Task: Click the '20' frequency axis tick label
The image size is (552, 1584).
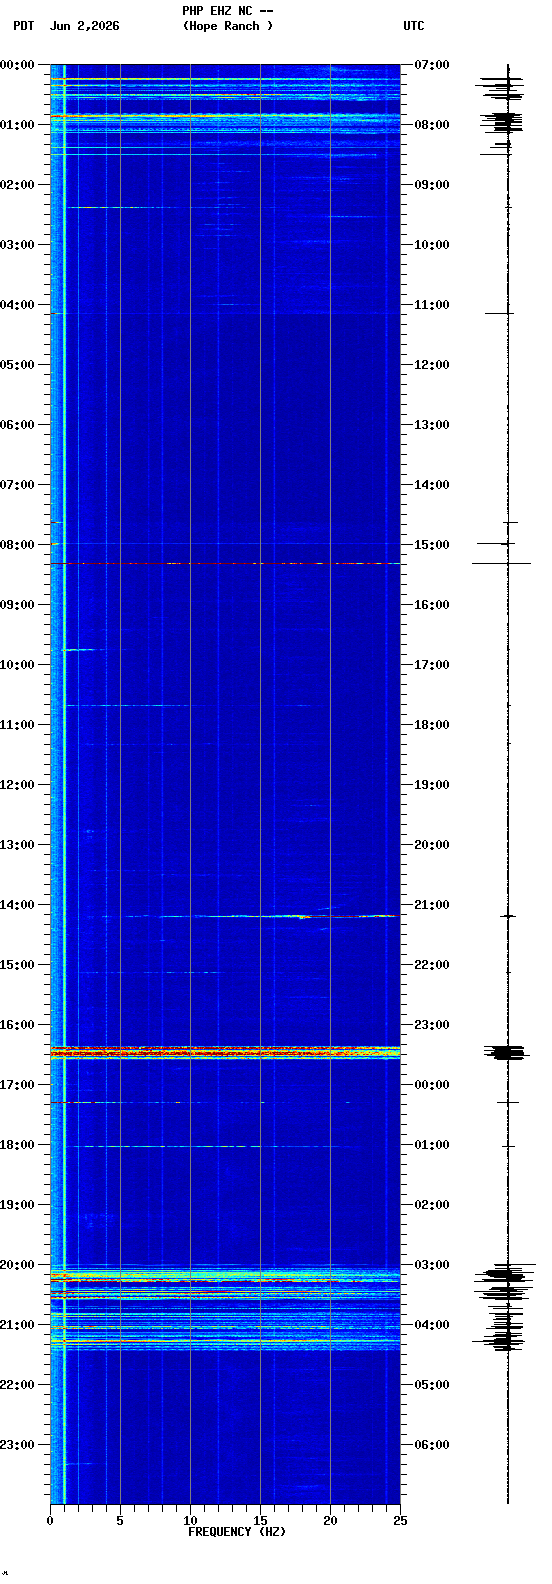Action: tap(330, 1521)
